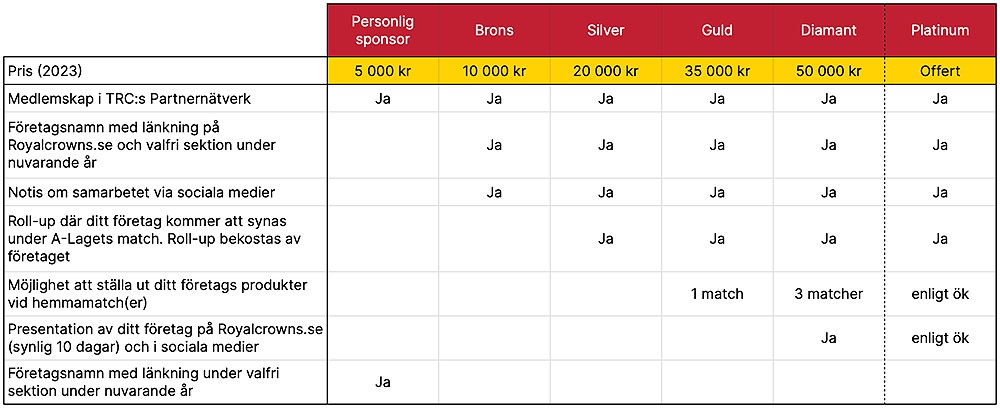Click the 1 match cell under Guld
The image size is (1000, 408).
click(x=717, y=294)
